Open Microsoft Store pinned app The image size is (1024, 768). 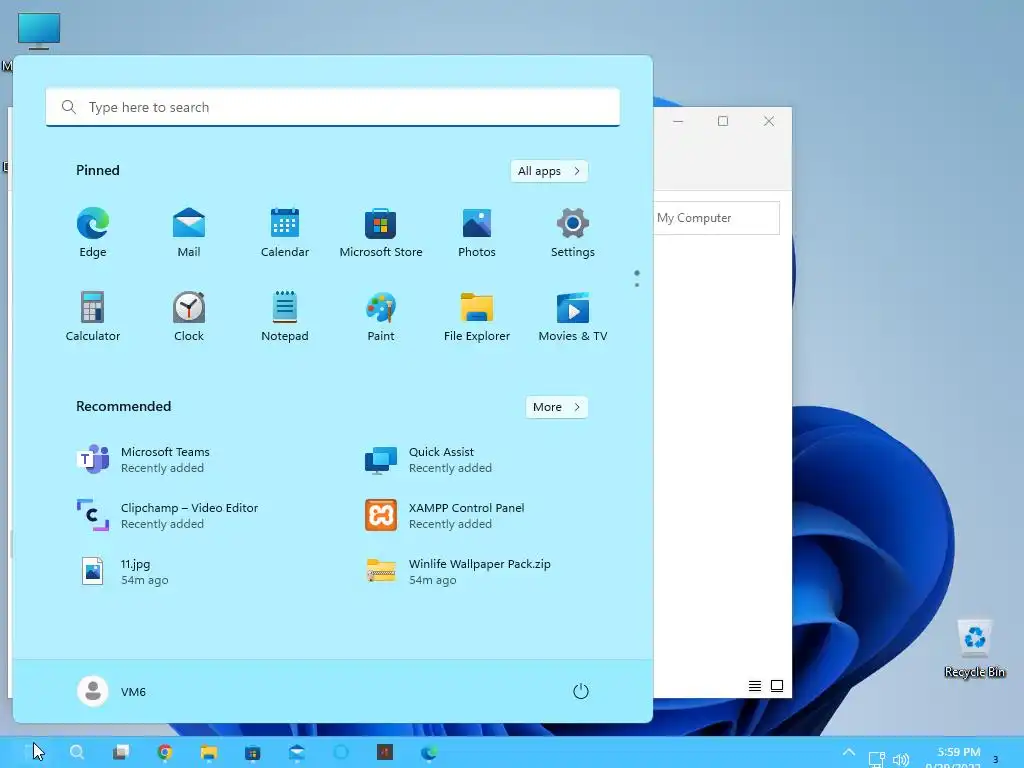click(x=381, y=232)
